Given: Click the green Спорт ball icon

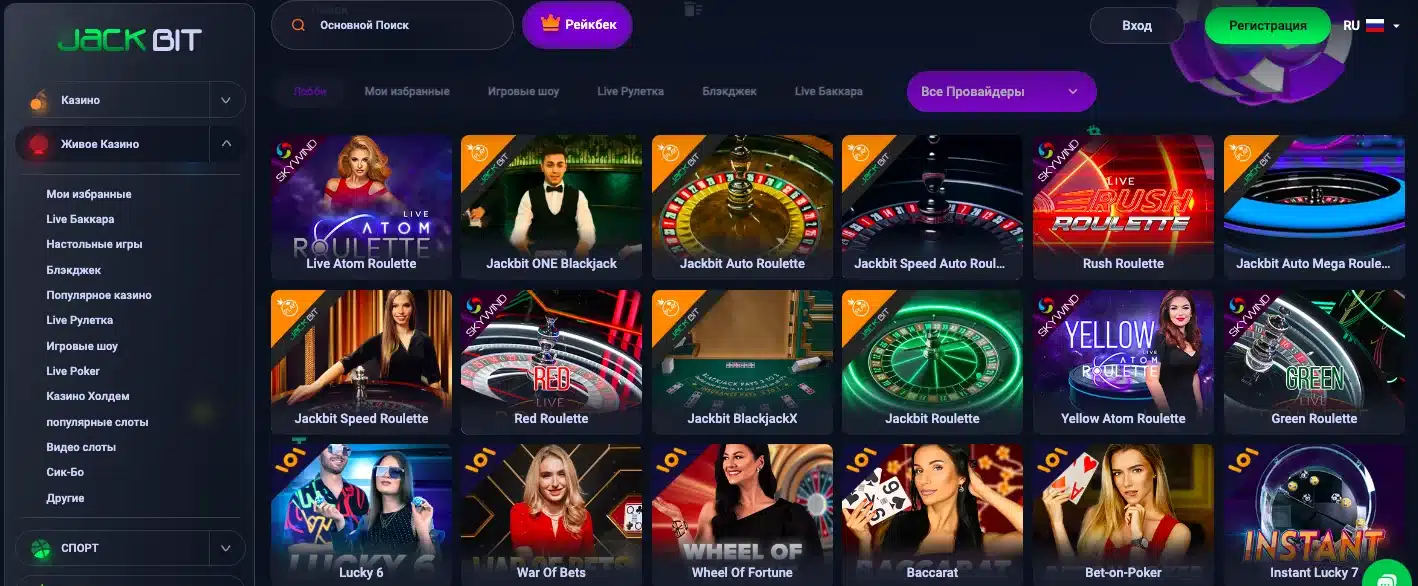Looking at the screenshot, I should 40,548.
